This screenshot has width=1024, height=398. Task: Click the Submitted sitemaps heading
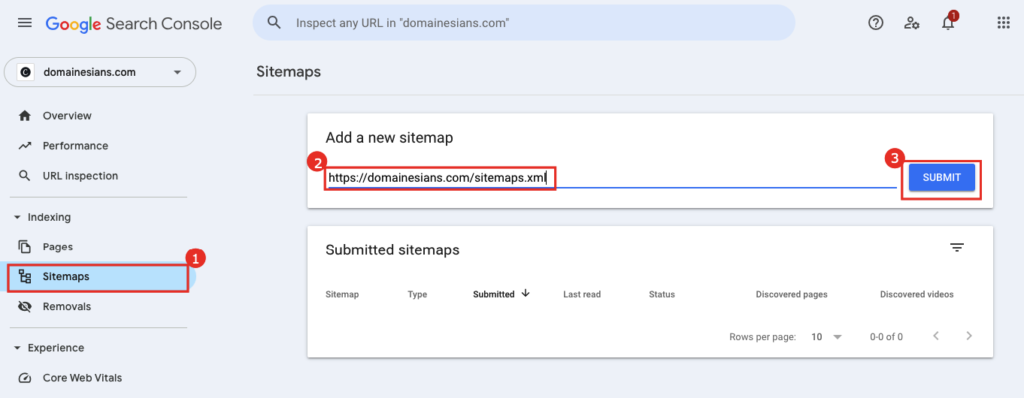392,250
